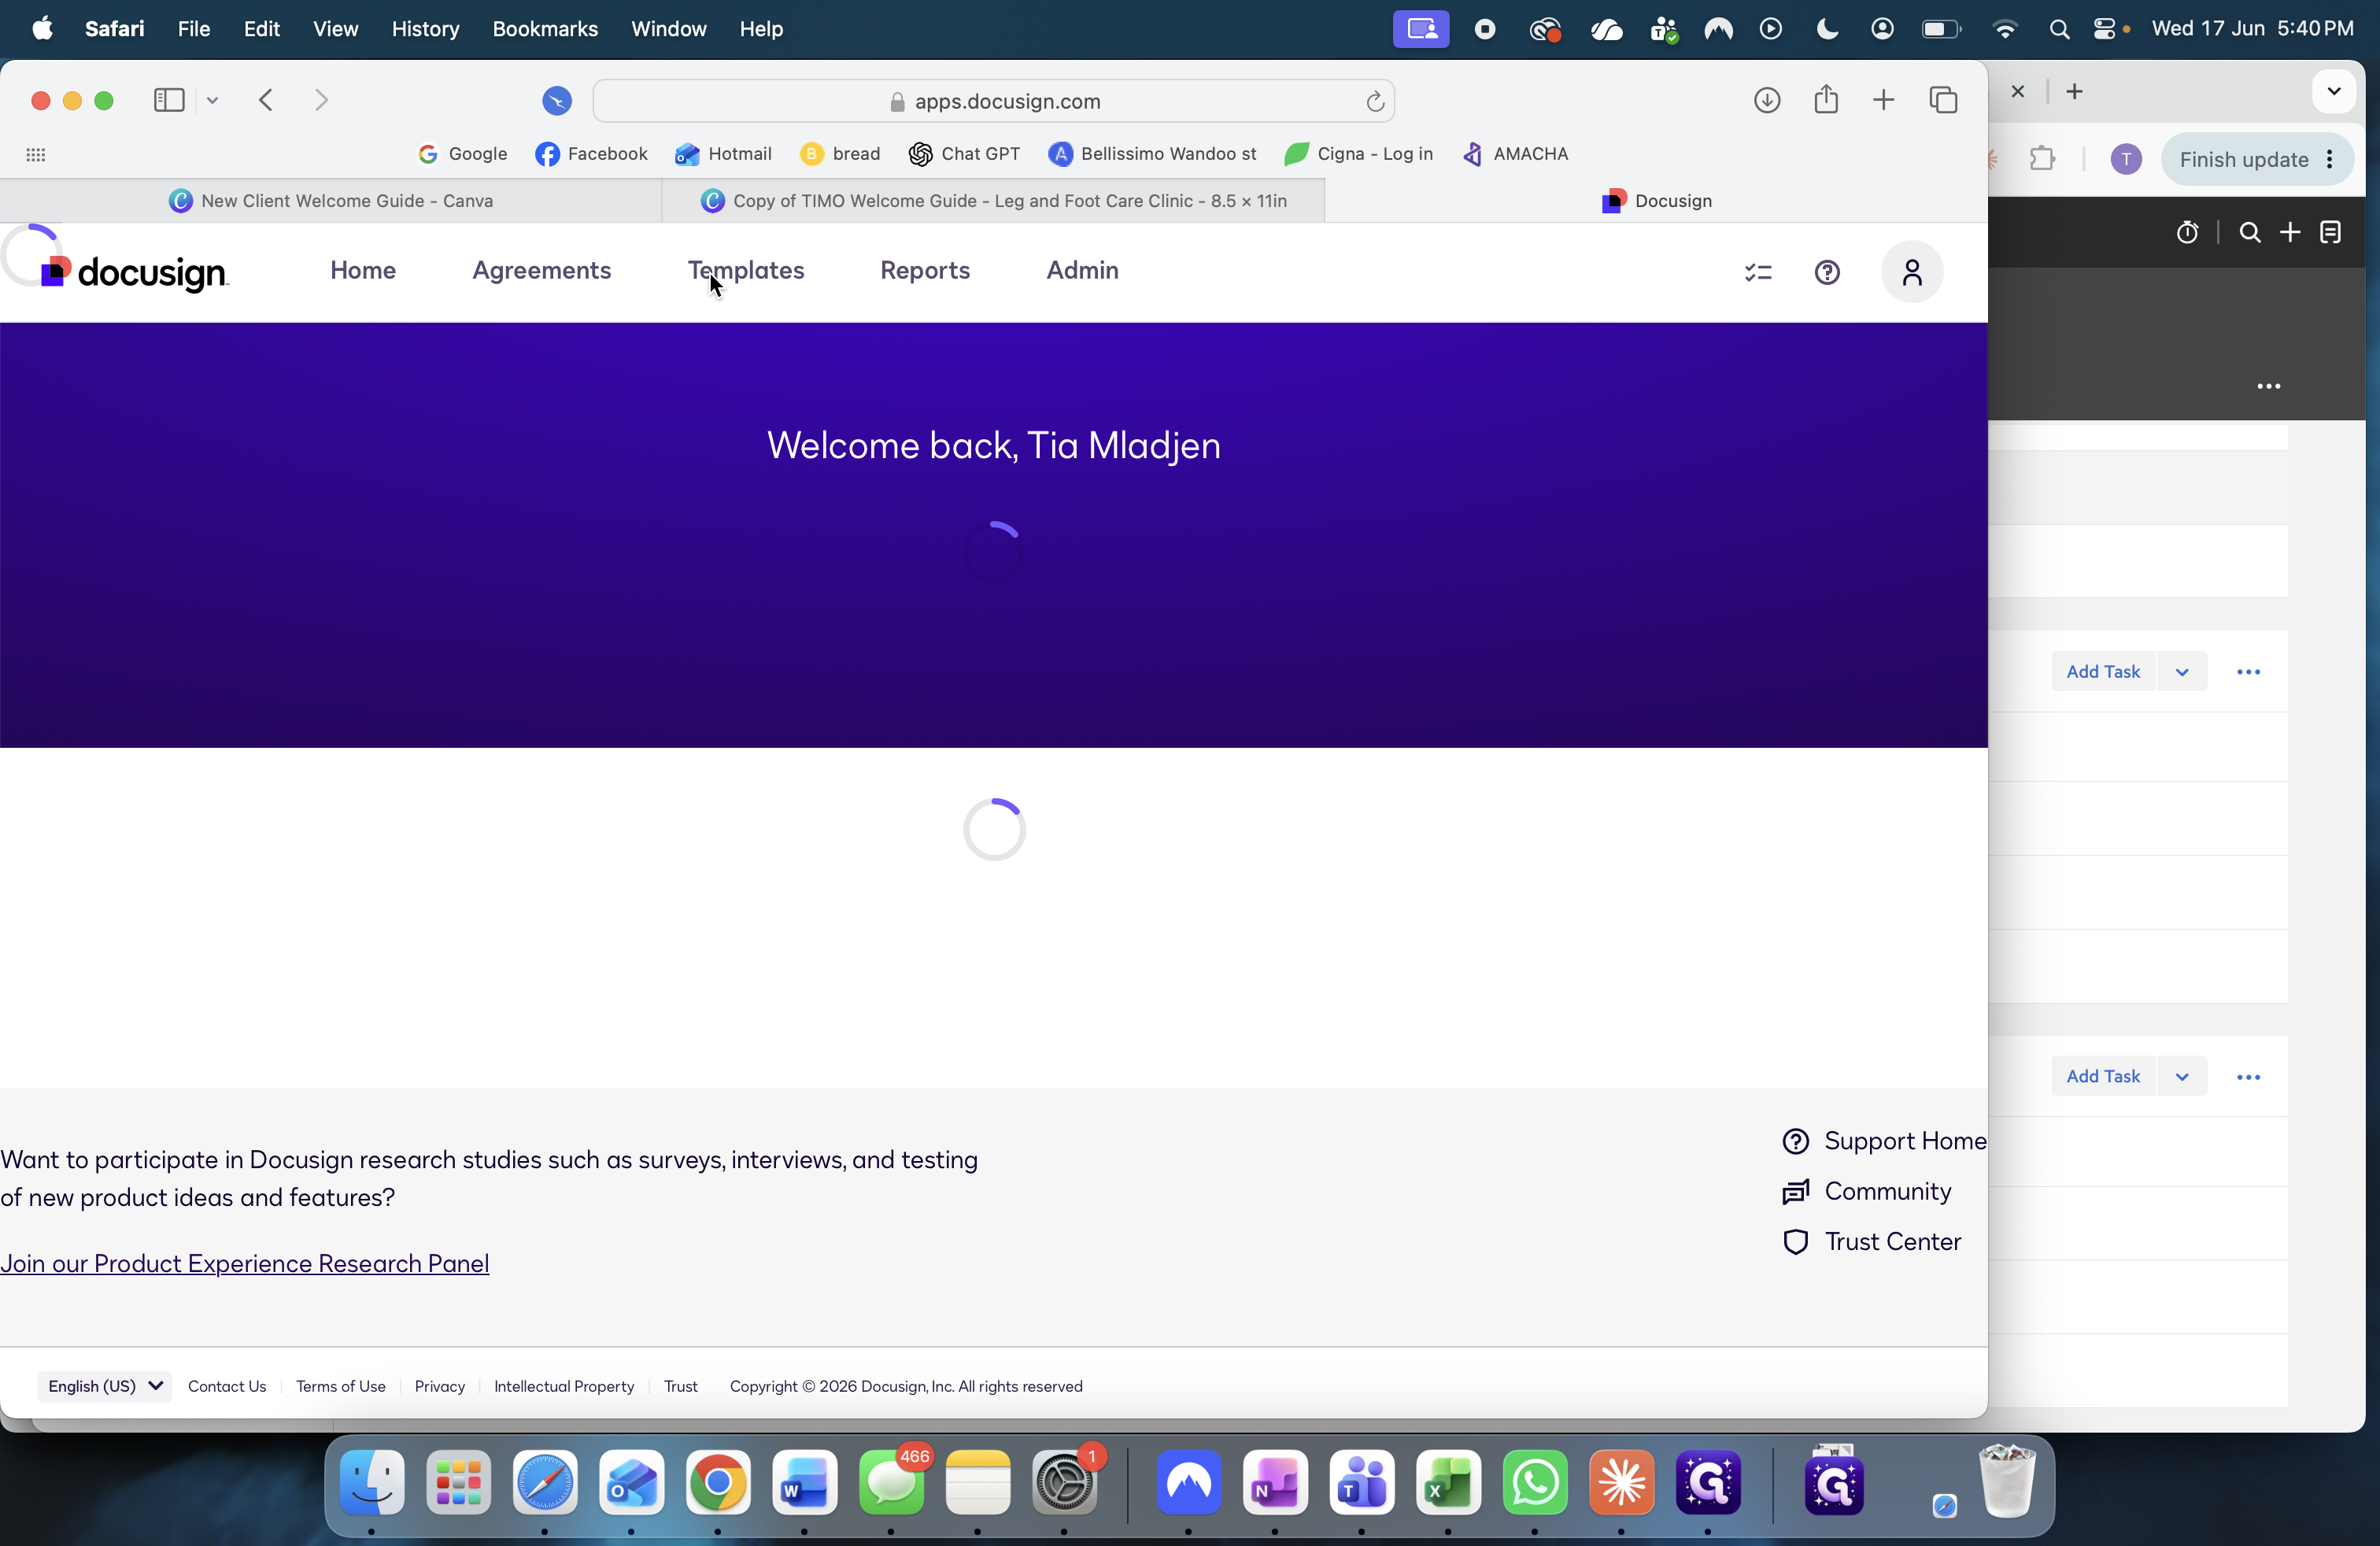Switch to Copy of TIMO Welcome Guide tab
This screenshot has height=1546, width=2380.
point(993,201)
